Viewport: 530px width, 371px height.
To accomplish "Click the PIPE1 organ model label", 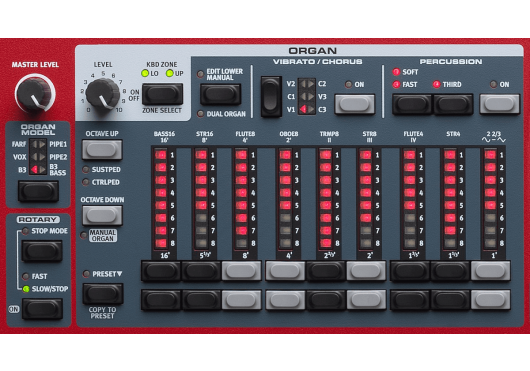I will pos(58,144).
